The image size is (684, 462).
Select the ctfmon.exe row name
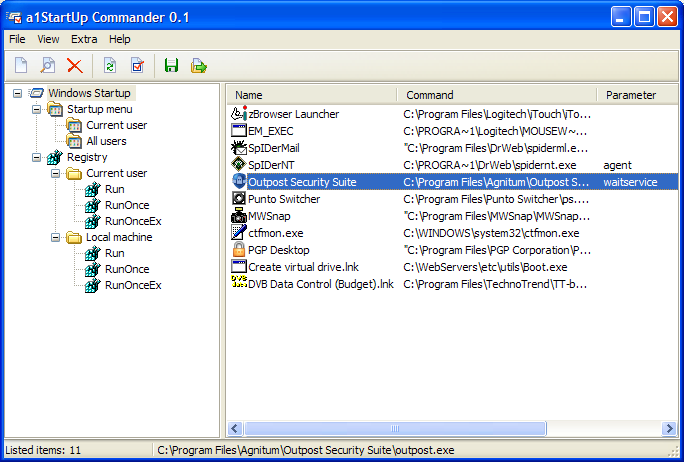[276, 233]
